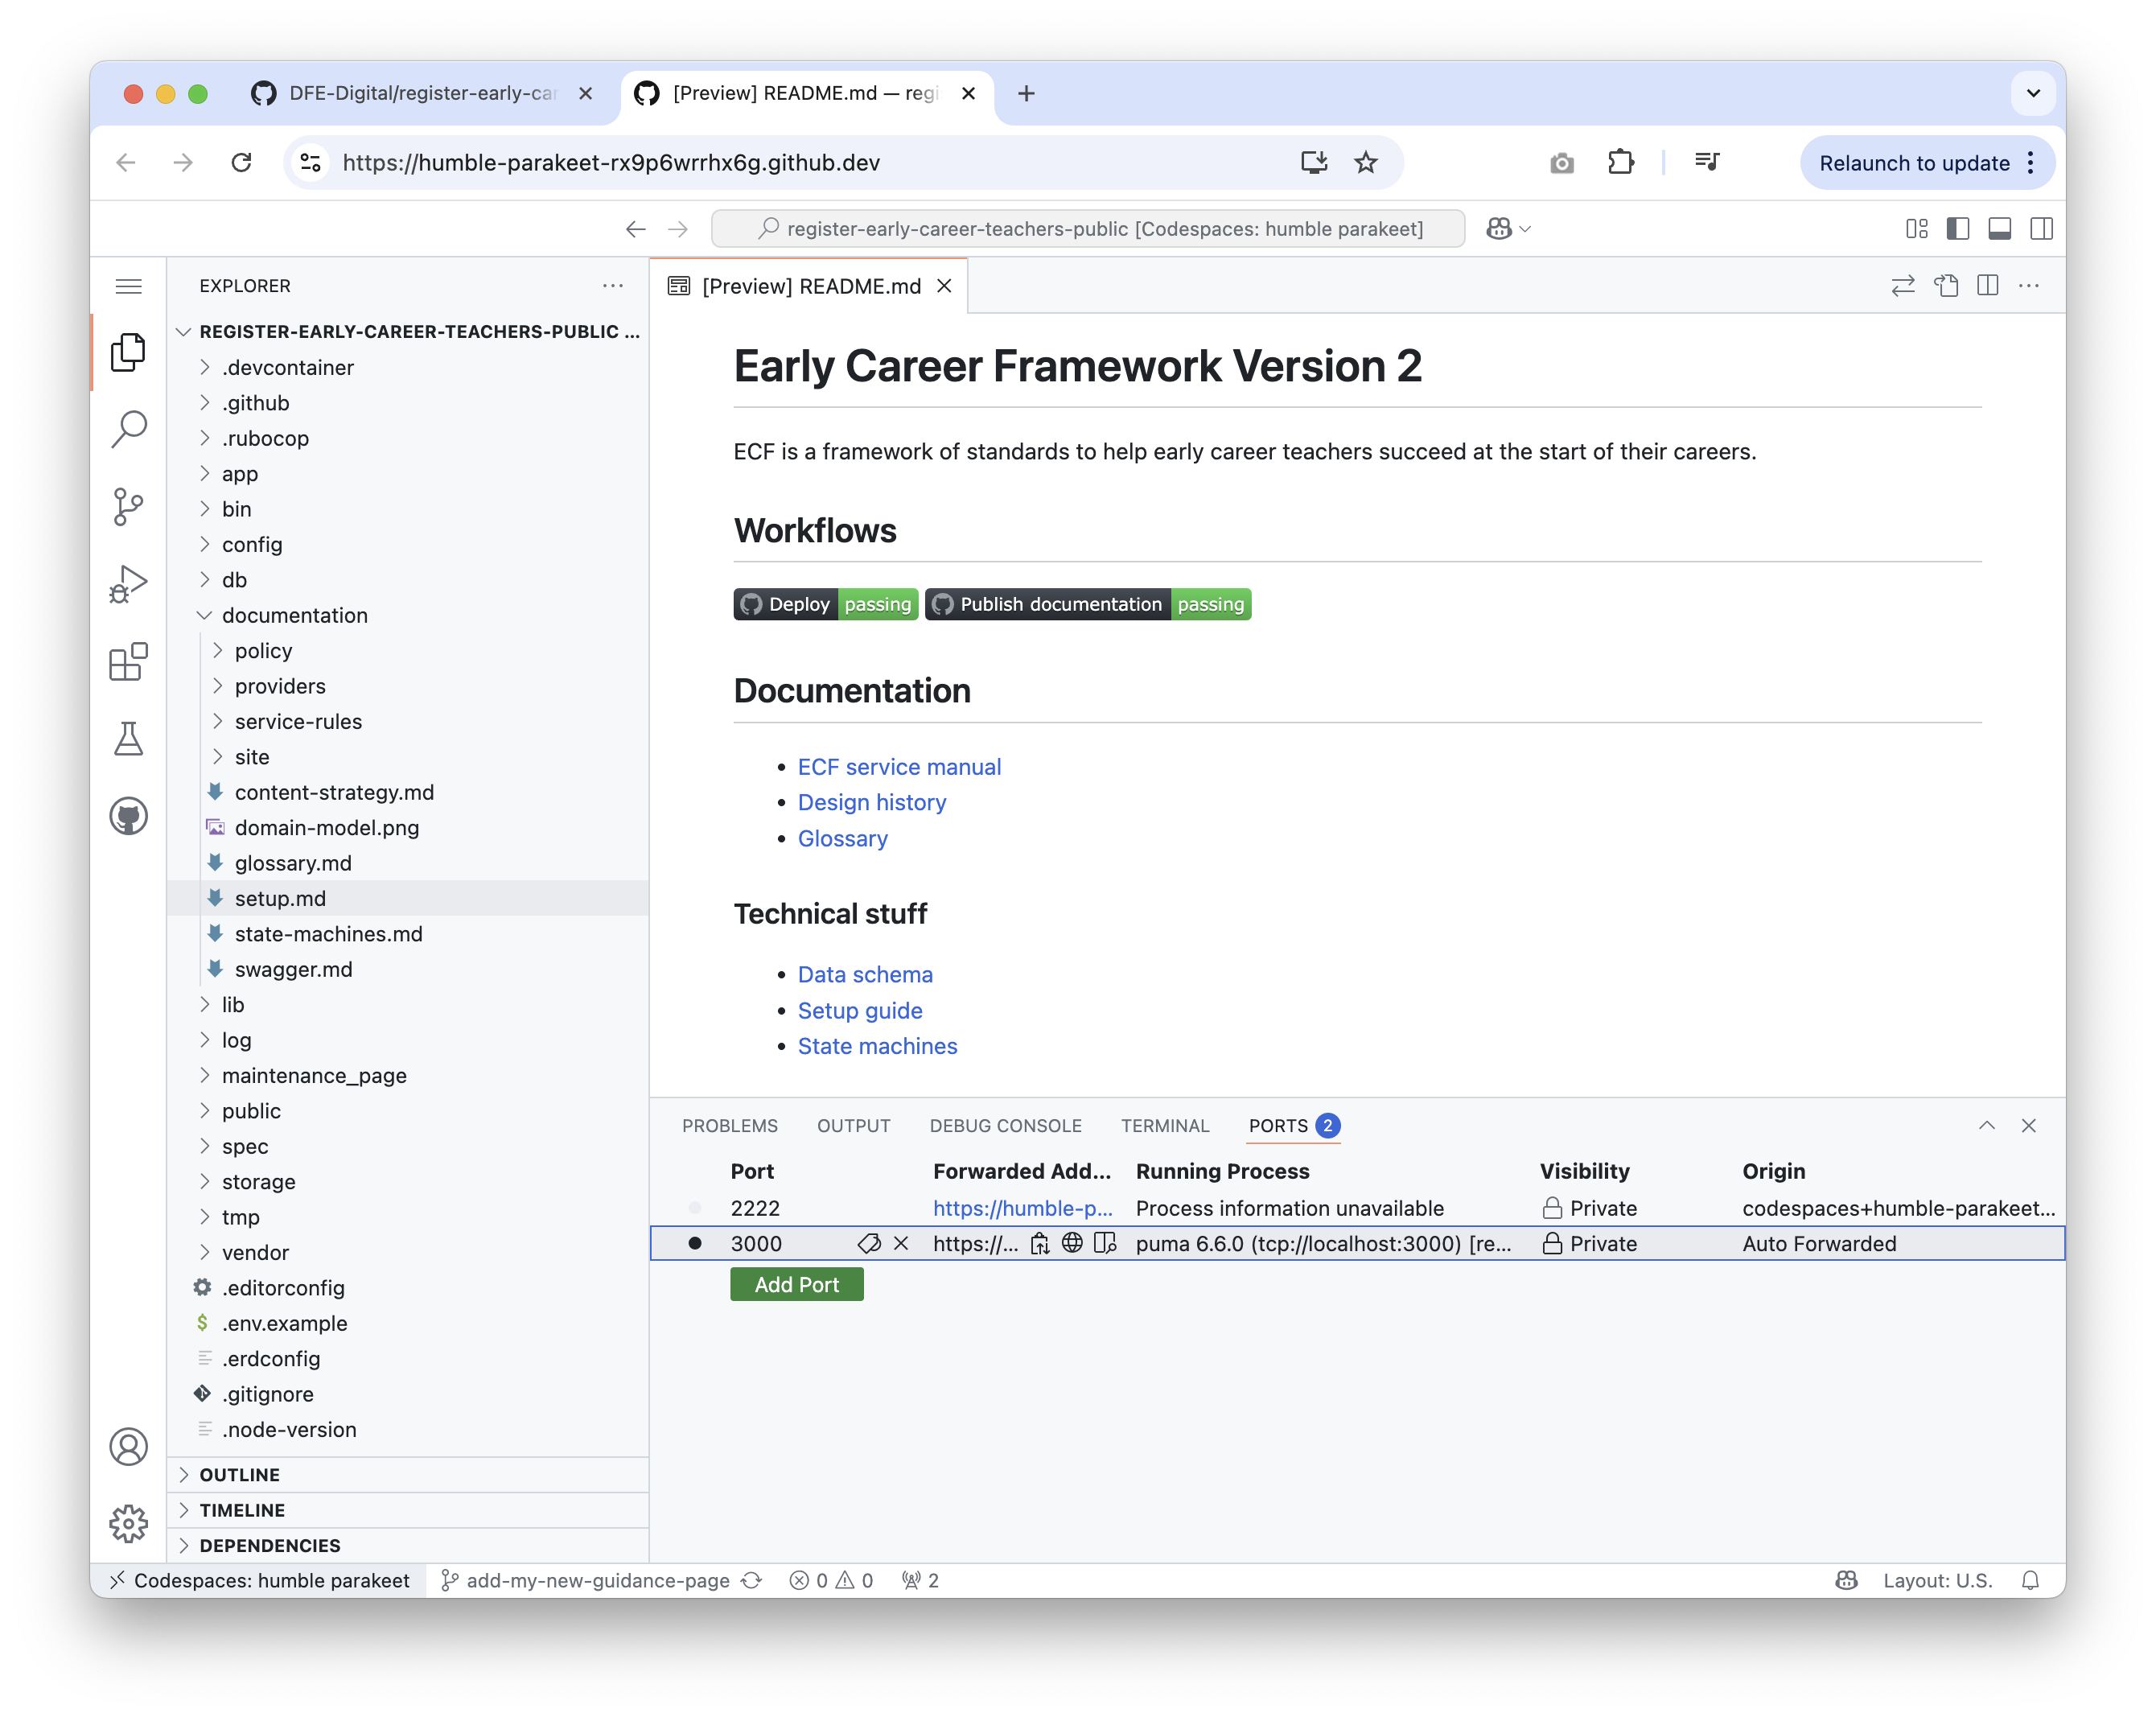This screenshot has width=2156, height=1717.
Task: Toggle the primary side bar
Action: [x=1958, y=229]
